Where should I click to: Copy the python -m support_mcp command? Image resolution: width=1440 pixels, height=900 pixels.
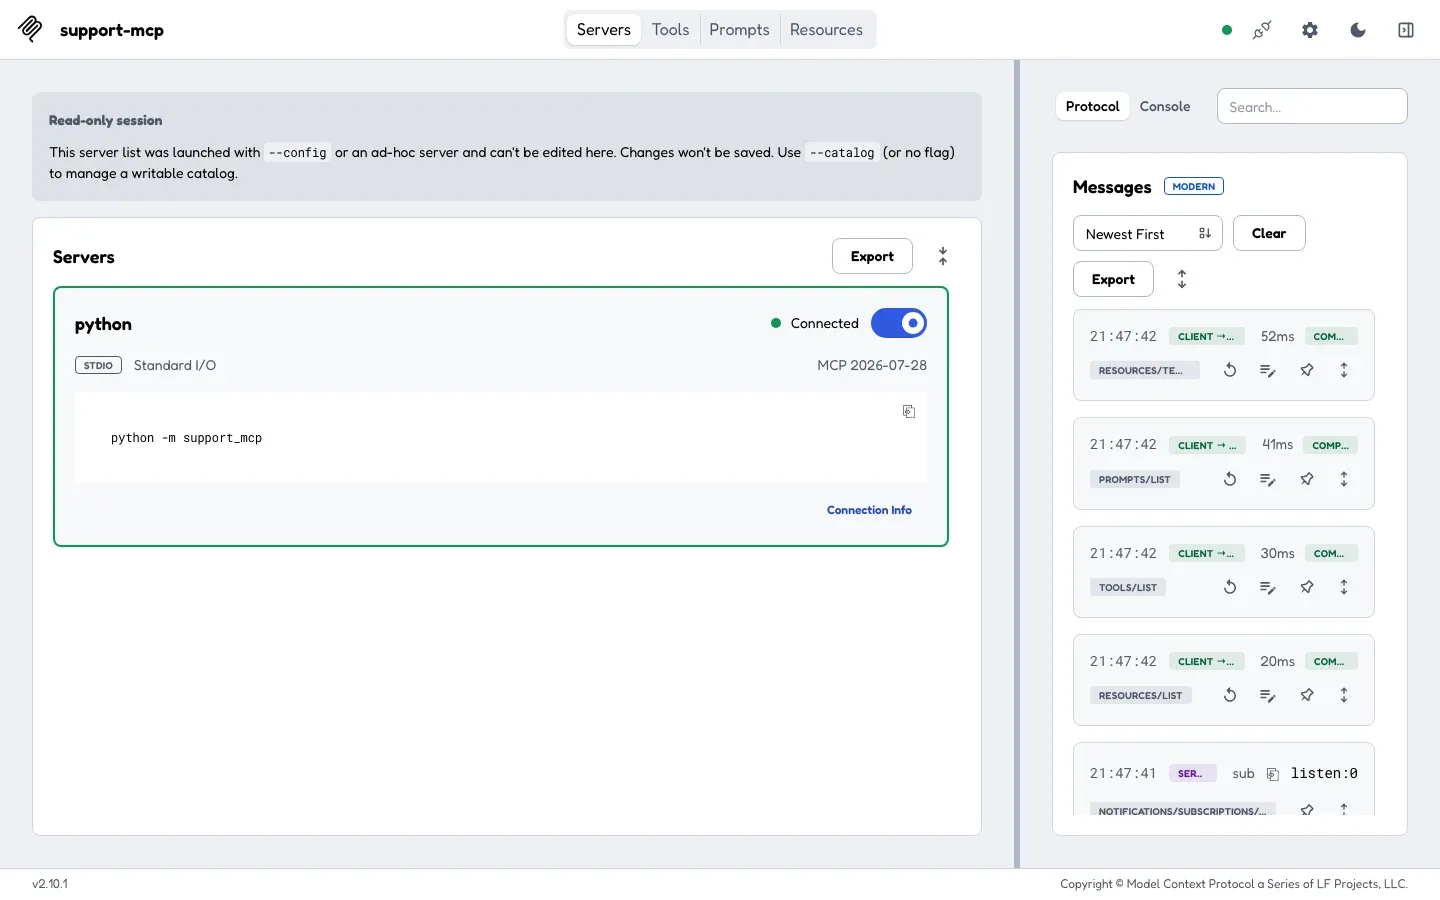pos(909,411)
